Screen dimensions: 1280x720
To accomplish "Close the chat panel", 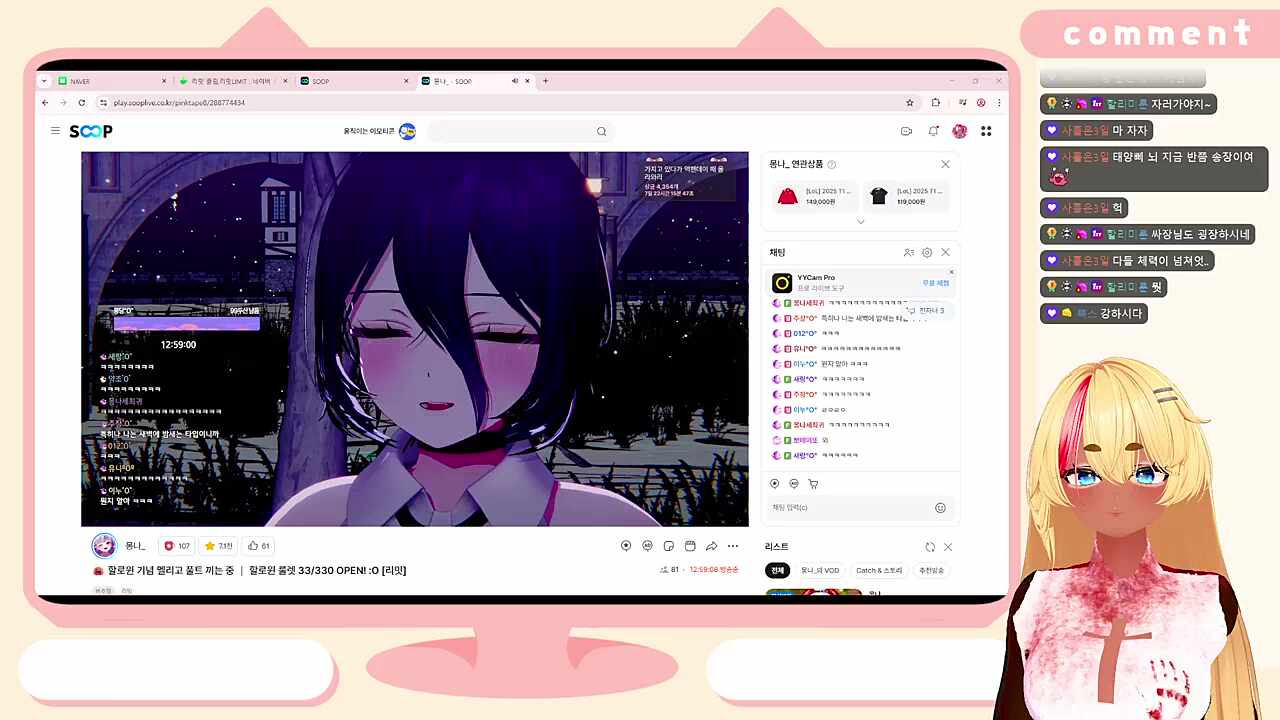I will [945, 253].
